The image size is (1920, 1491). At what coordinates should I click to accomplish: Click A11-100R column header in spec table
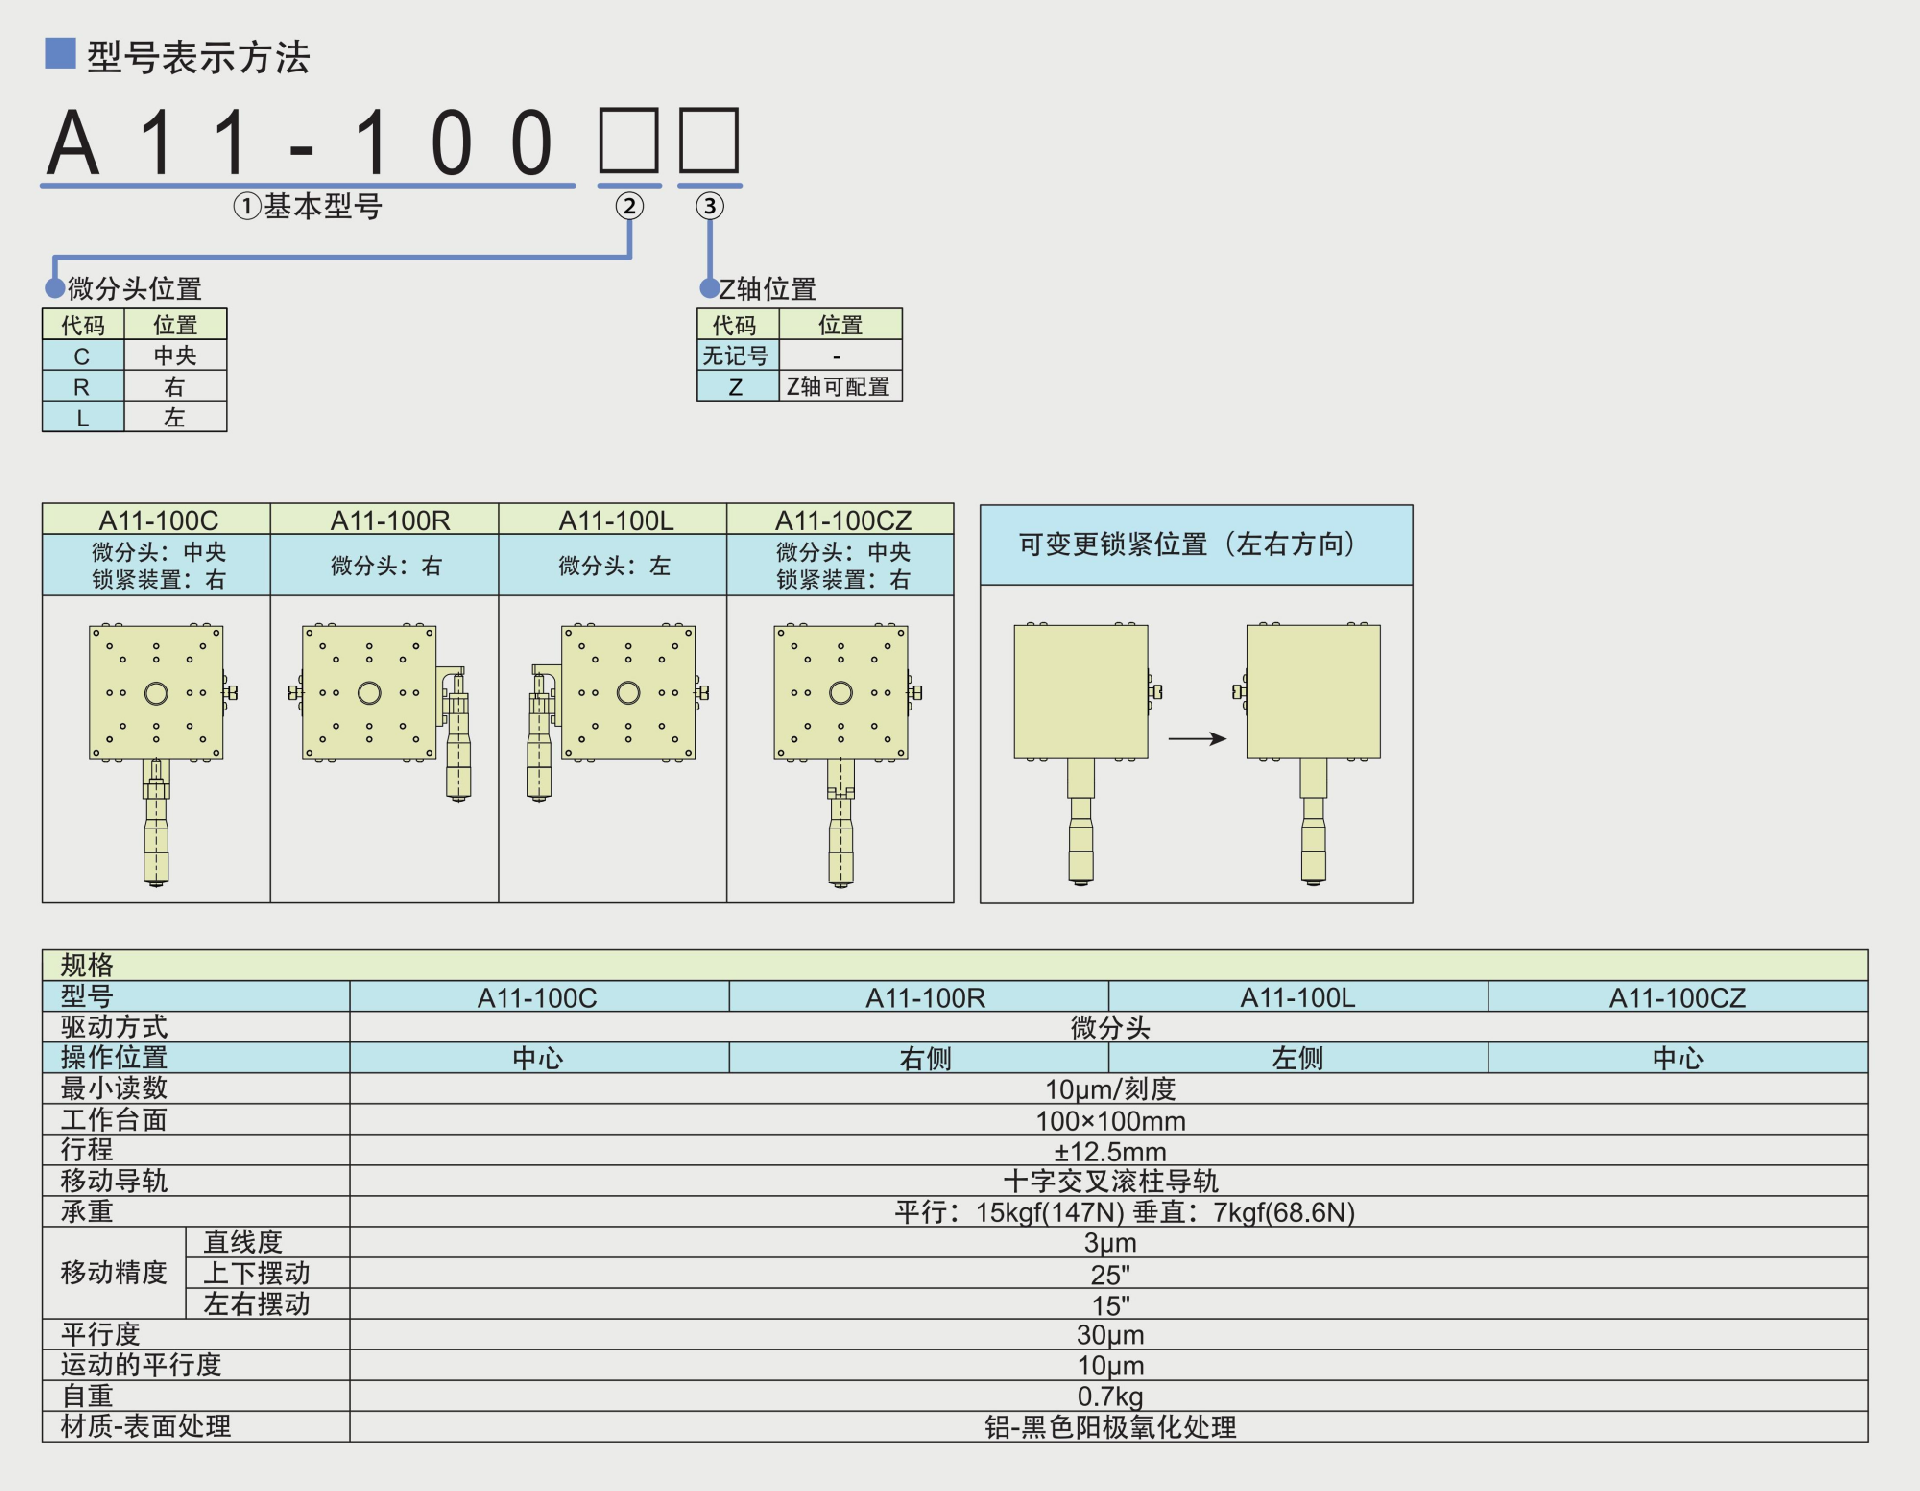(925, 997)
